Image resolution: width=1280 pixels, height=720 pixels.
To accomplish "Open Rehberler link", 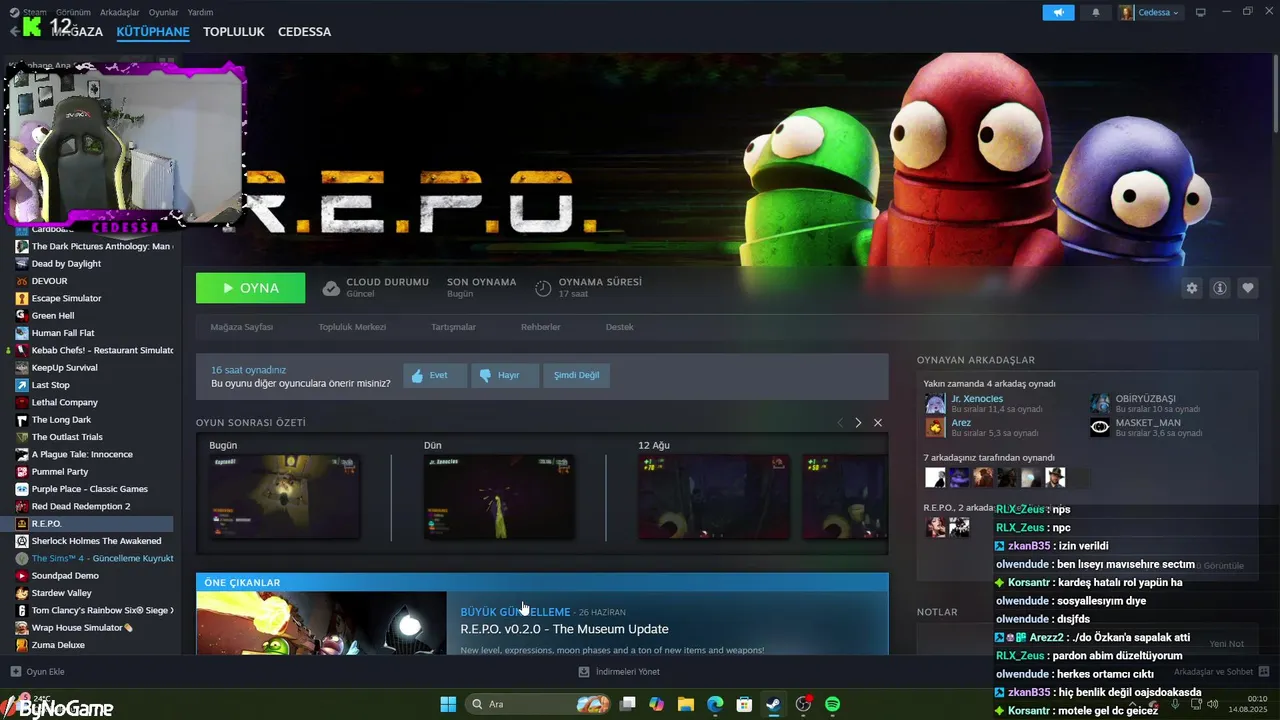I will click(540, 327).
